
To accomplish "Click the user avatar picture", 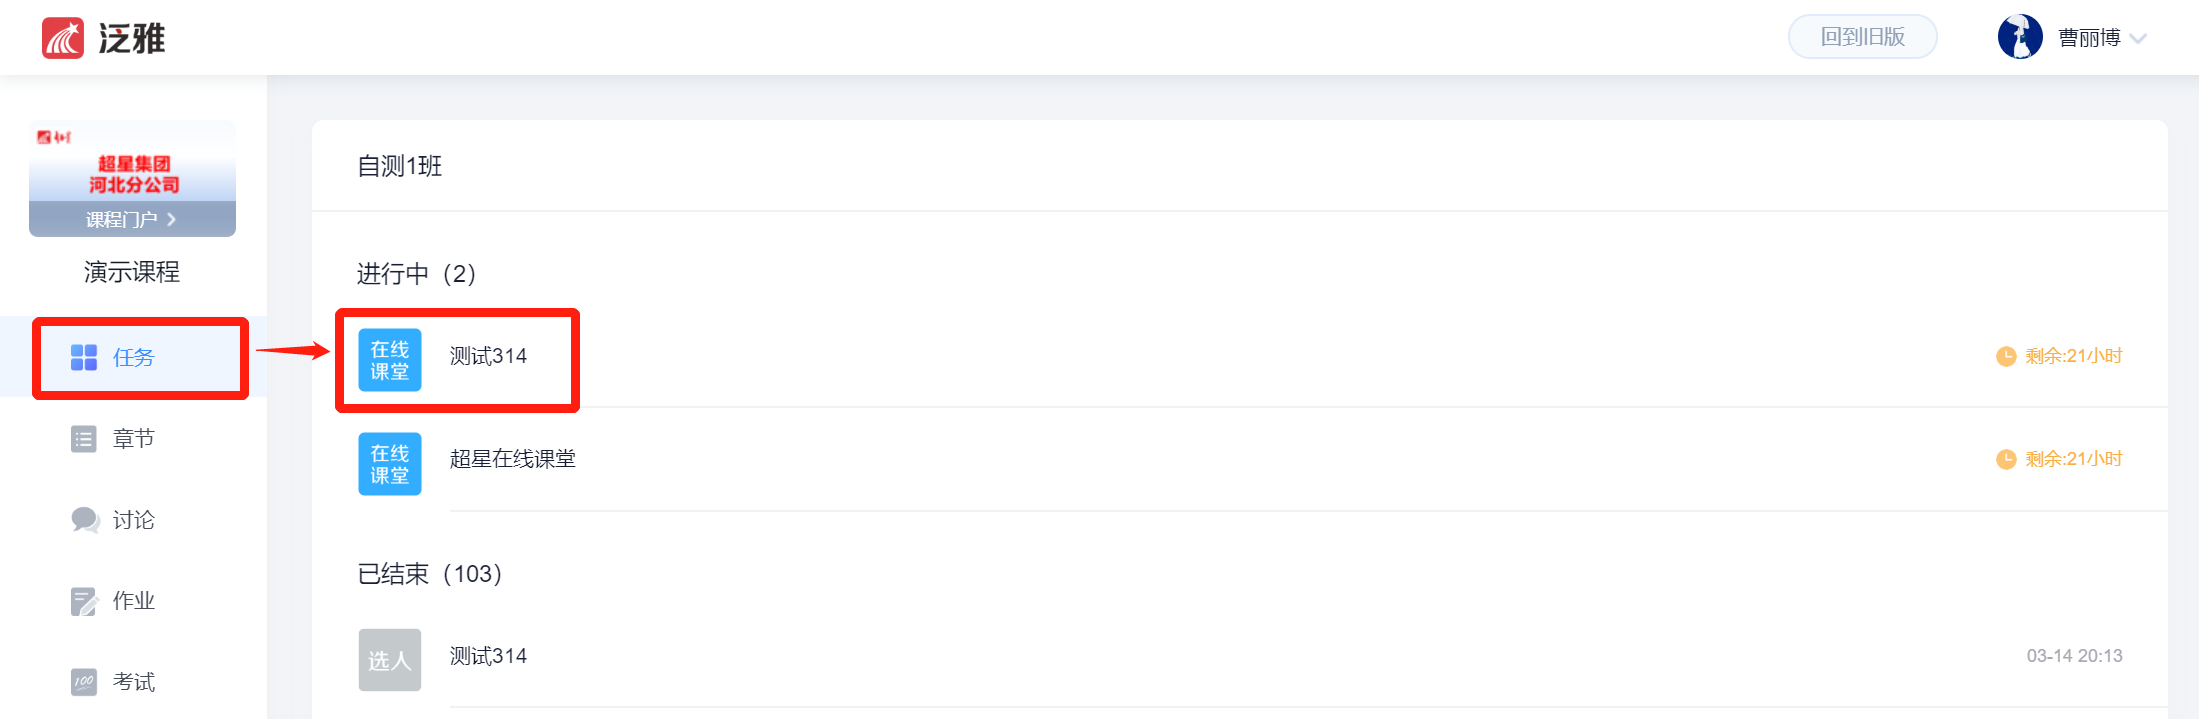I will (x=2020, y=38).
